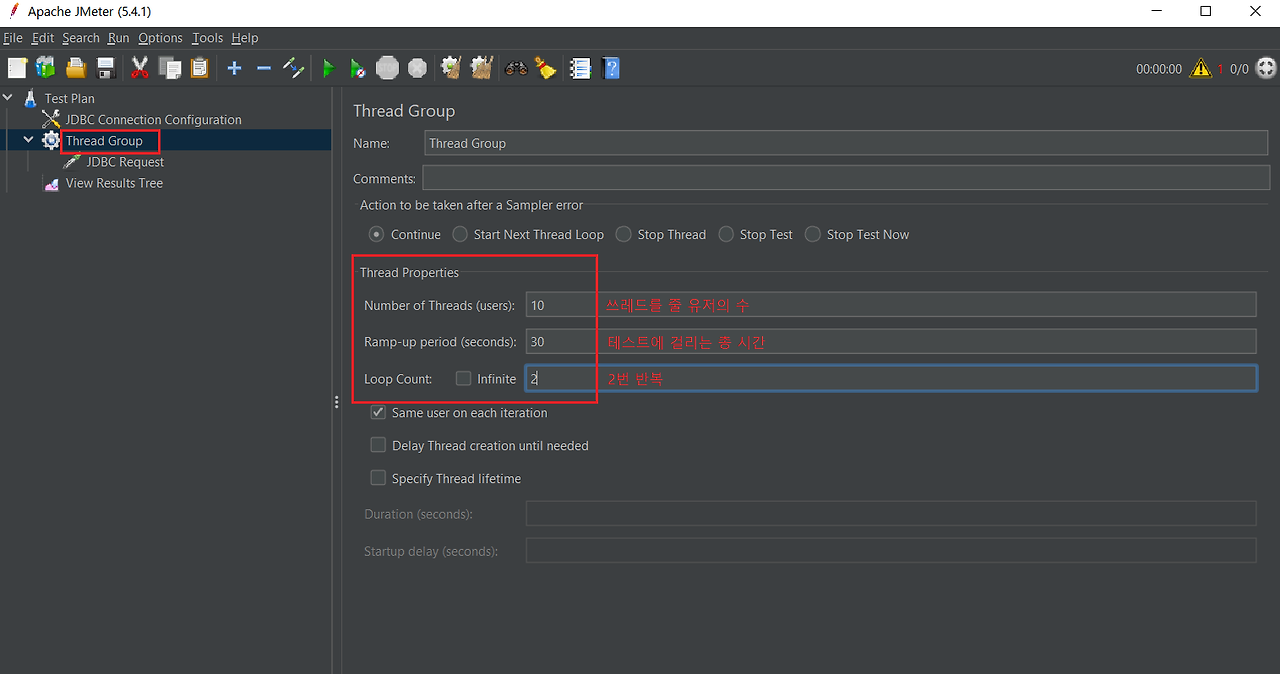
Task: Click the Ramp-up period field
Action: pyautogui.click(x=891, y=341)
